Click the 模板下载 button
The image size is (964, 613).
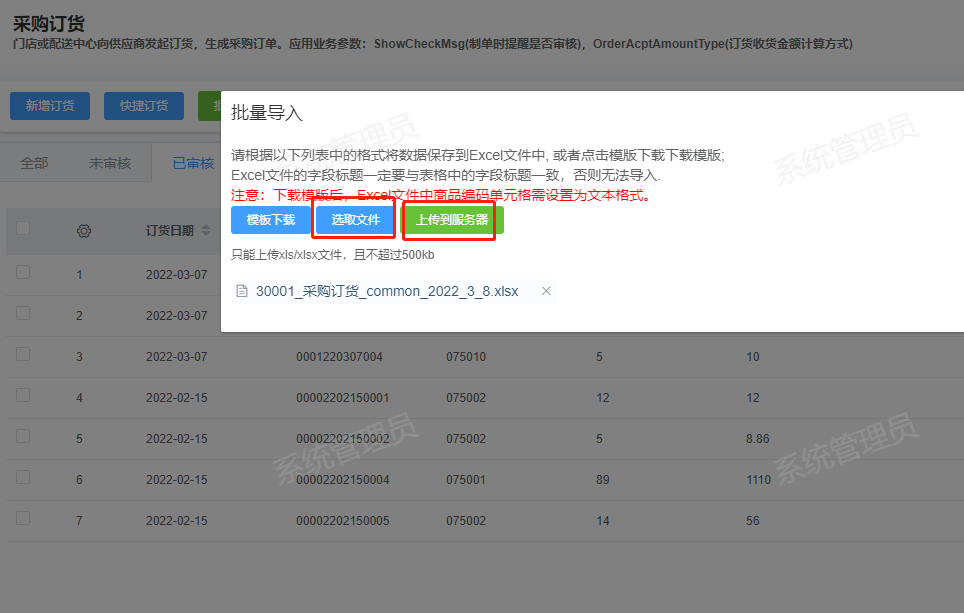coord(271,220)
